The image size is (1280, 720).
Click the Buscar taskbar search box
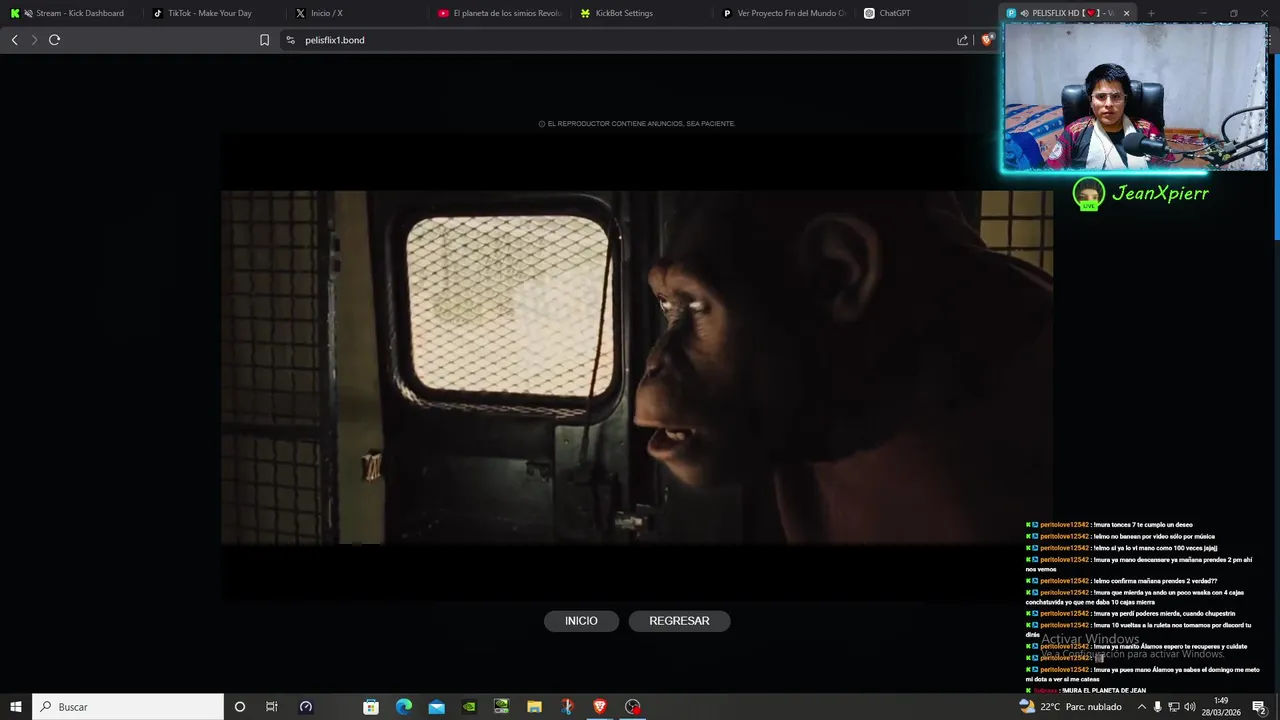(x=128, y=707)
